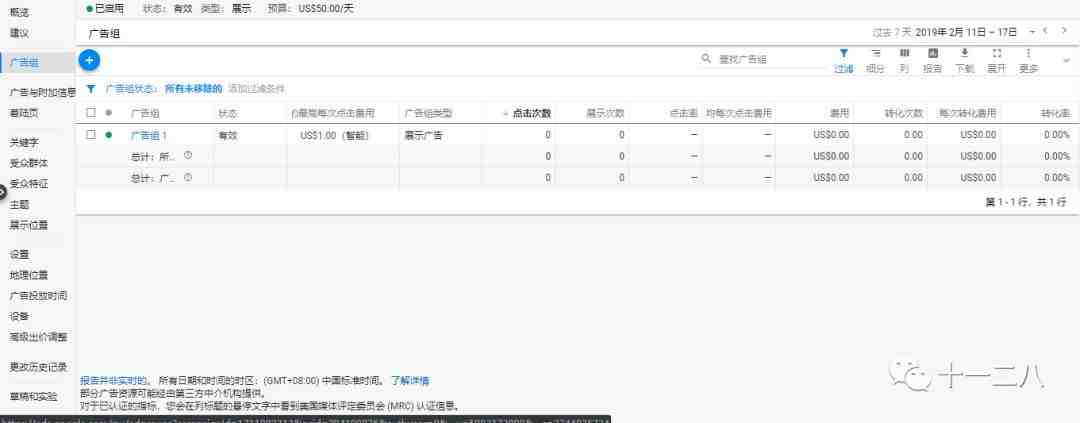Check the box for 广告组 1 row

[x=91, y=134]
